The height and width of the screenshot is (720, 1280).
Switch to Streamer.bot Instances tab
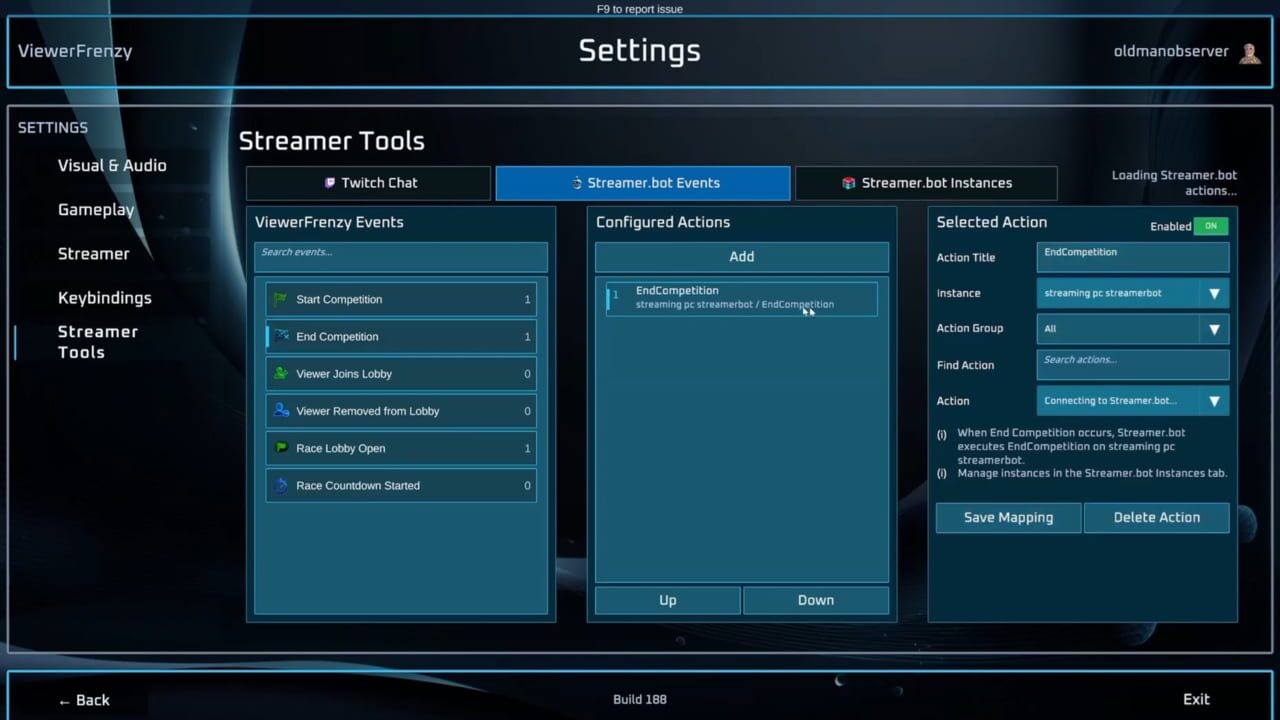tap(926, 183)
